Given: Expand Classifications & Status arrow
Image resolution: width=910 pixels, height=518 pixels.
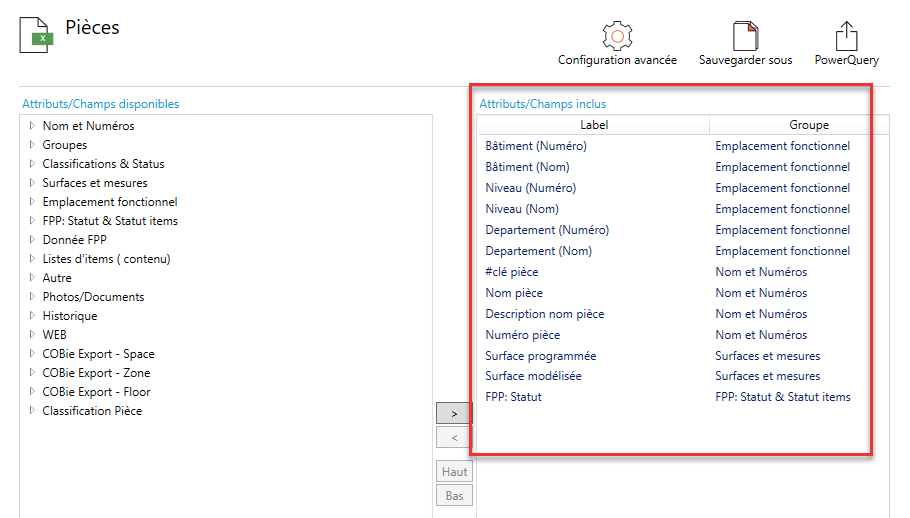Looking at the screenshot, I should 32,164.
